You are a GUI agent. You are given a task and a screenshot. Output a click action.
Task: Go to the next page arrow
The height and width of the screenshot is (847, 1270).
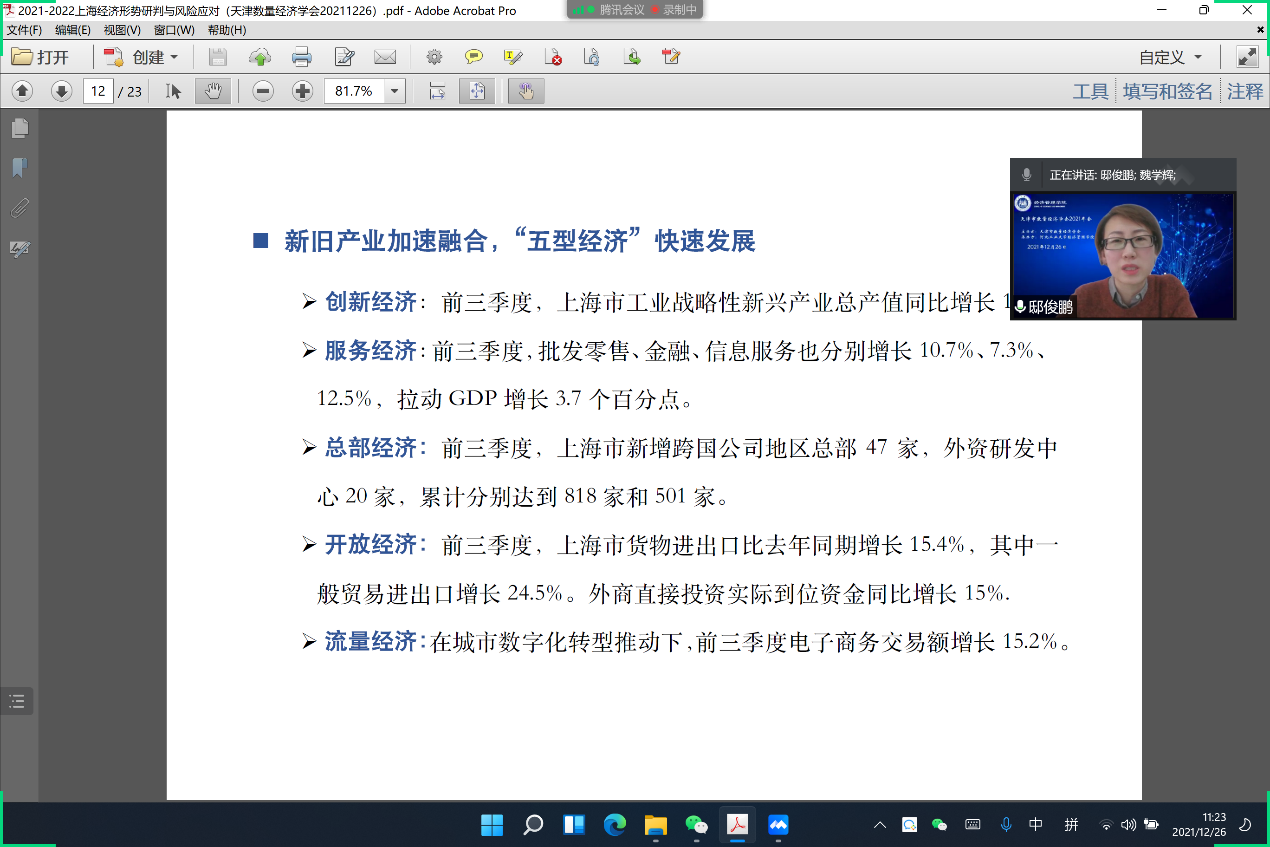pyautogui.click(x=61, y=91)
